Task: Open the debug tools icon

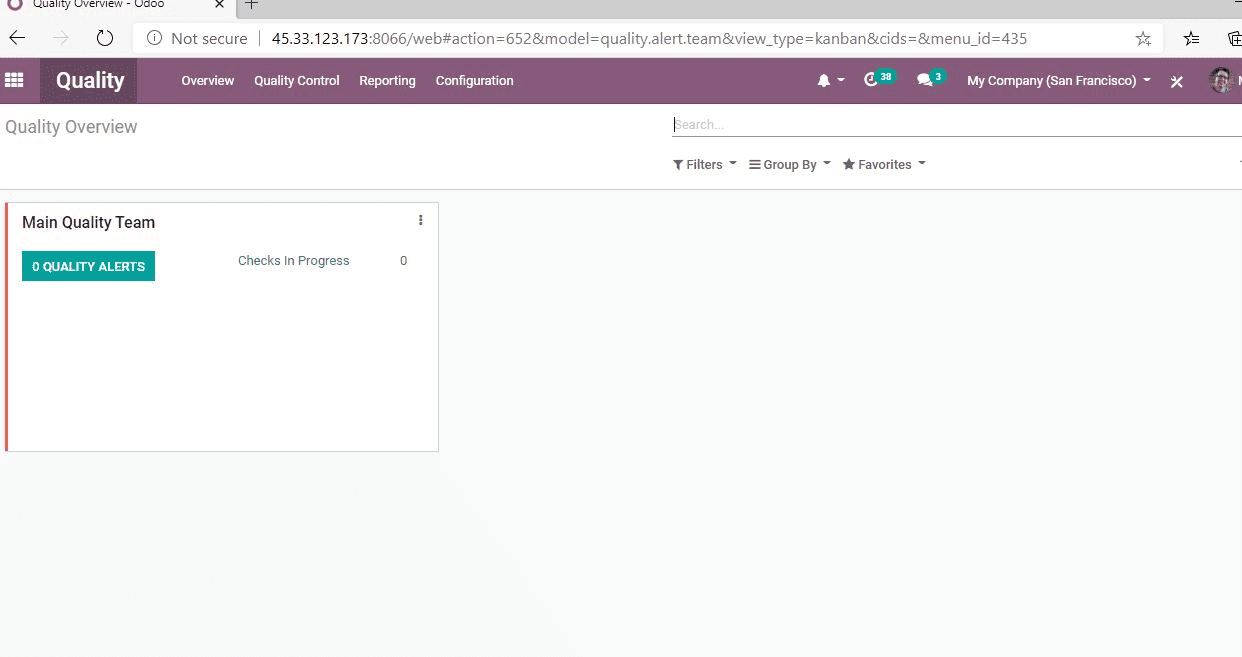Action: click(1177, 81)
